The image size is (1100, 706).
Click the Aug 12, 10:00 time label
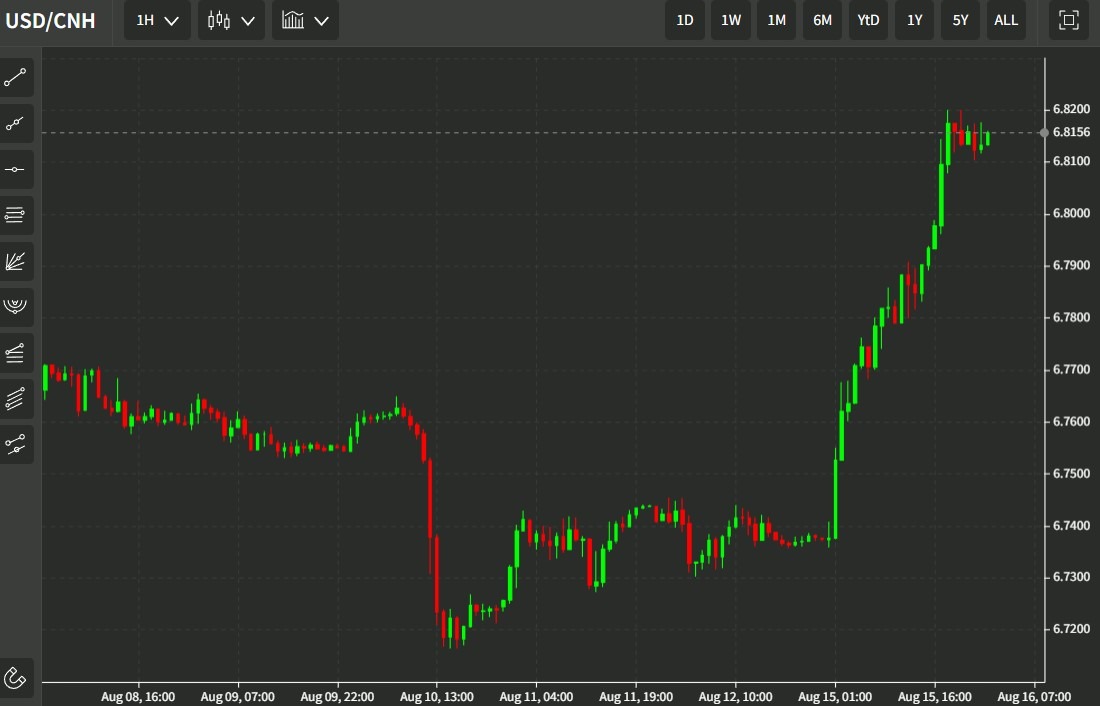coord(735,697)
